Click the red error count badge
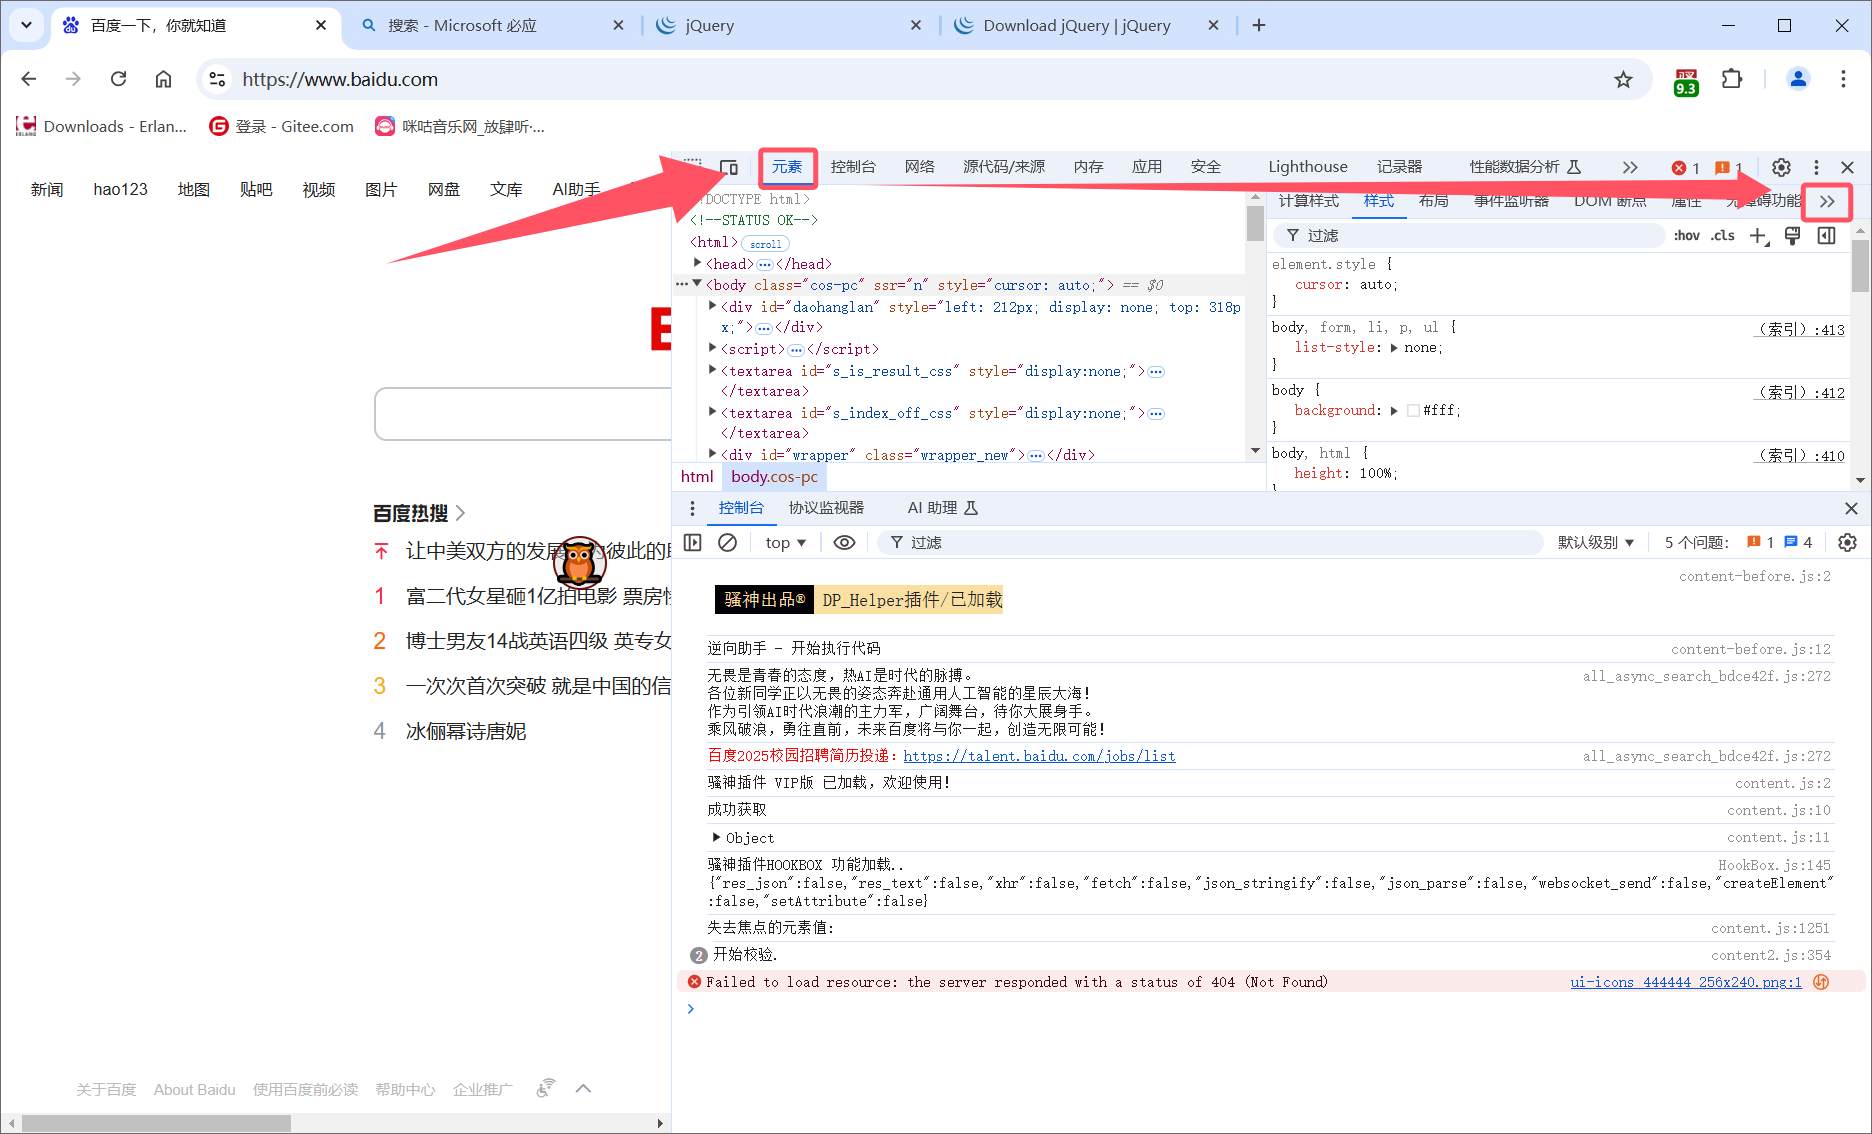The width and height of the screenshot is (1872, 1134). [1686, 168]
